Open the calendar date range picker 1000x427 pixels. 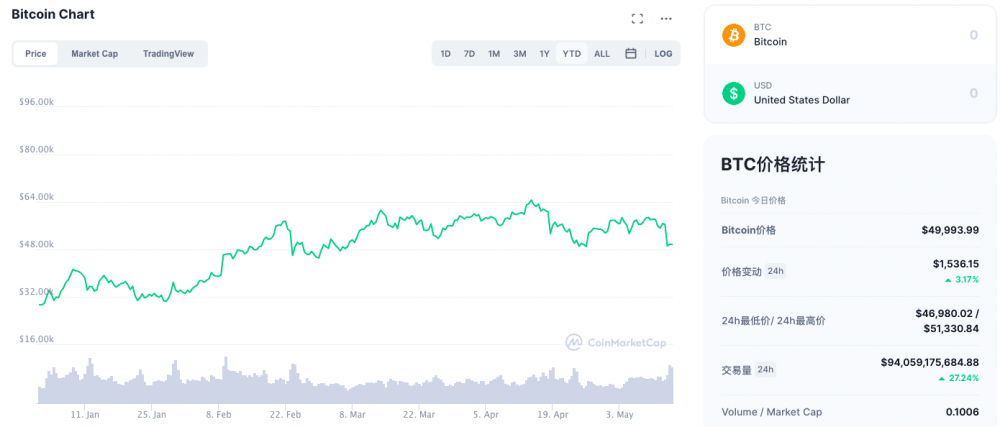[x=631, y=54]
